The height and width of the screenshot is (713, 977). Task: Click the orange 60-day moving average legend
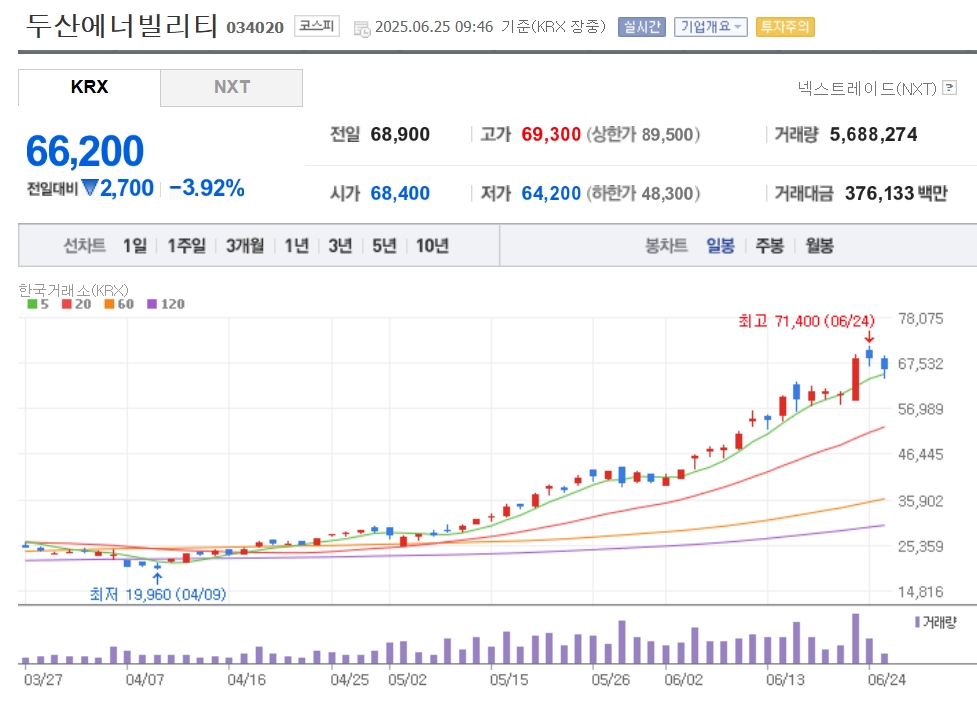coord(118,304)
